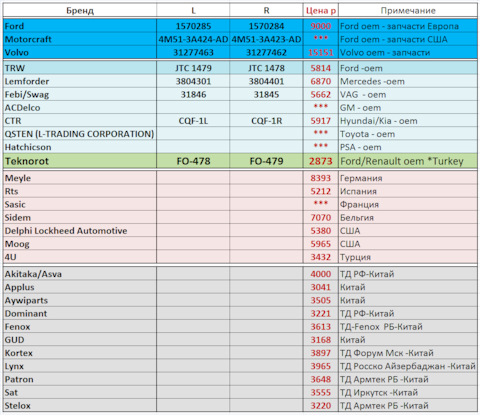The height and width of the screenshot is (416, 480).
Task: Click the Akitaka/Asva brand cell
Action: coord(80,274)
